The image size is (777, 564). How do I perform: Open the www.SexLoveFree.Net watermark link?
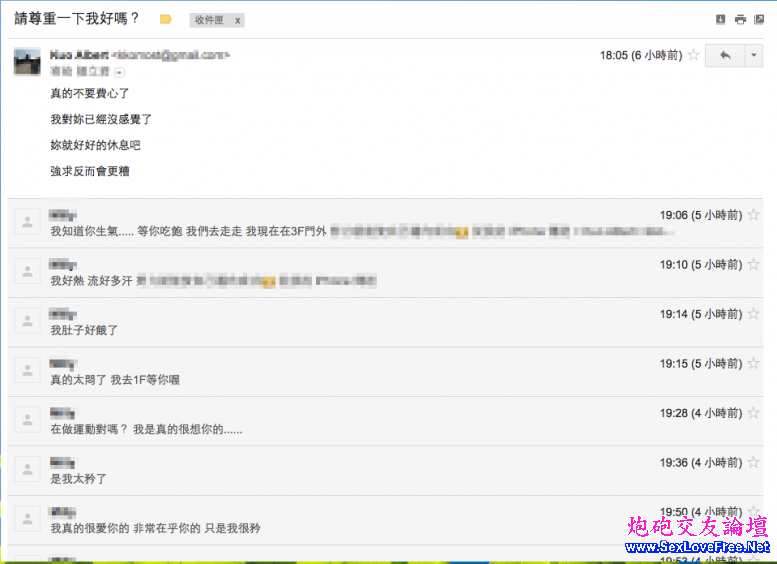click(697, 547)
